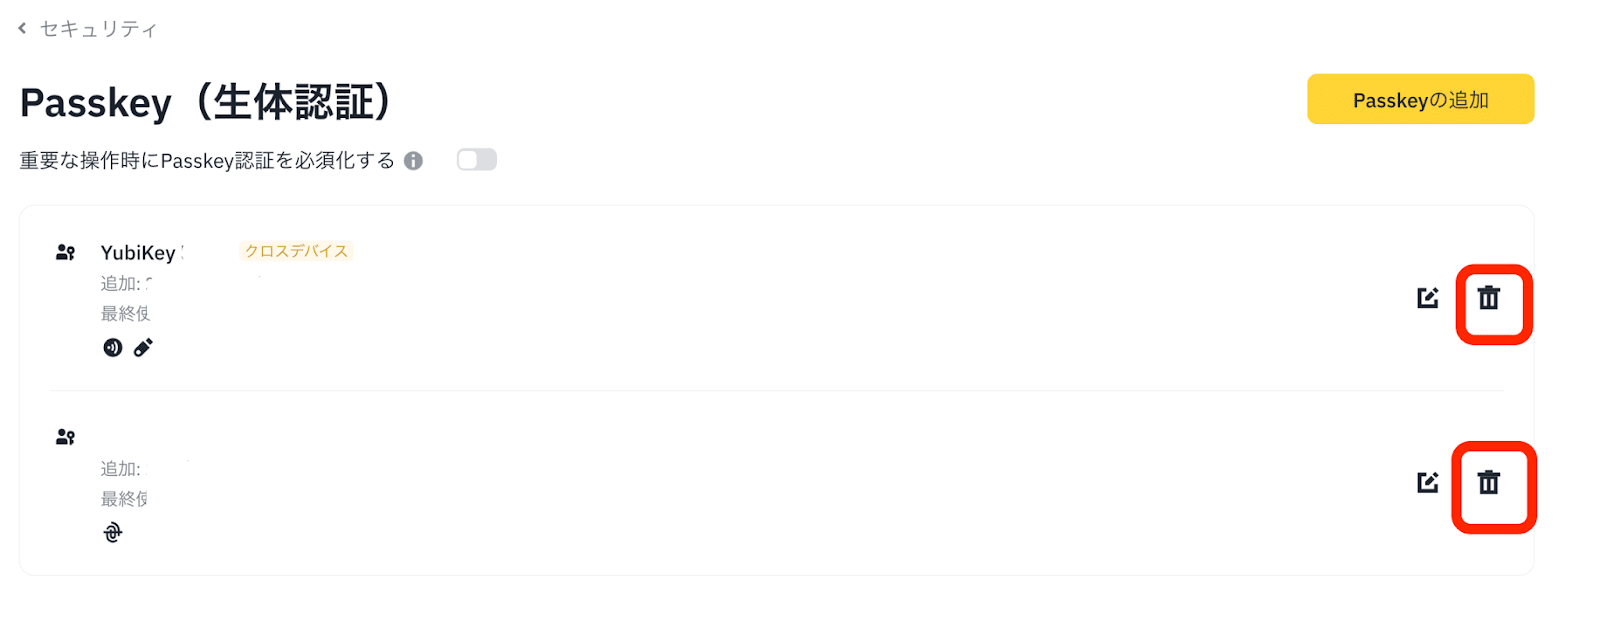Select the クロスデバイス badge
The width and height of the screenshot is (1600, 619).
[x=296, y=251]
